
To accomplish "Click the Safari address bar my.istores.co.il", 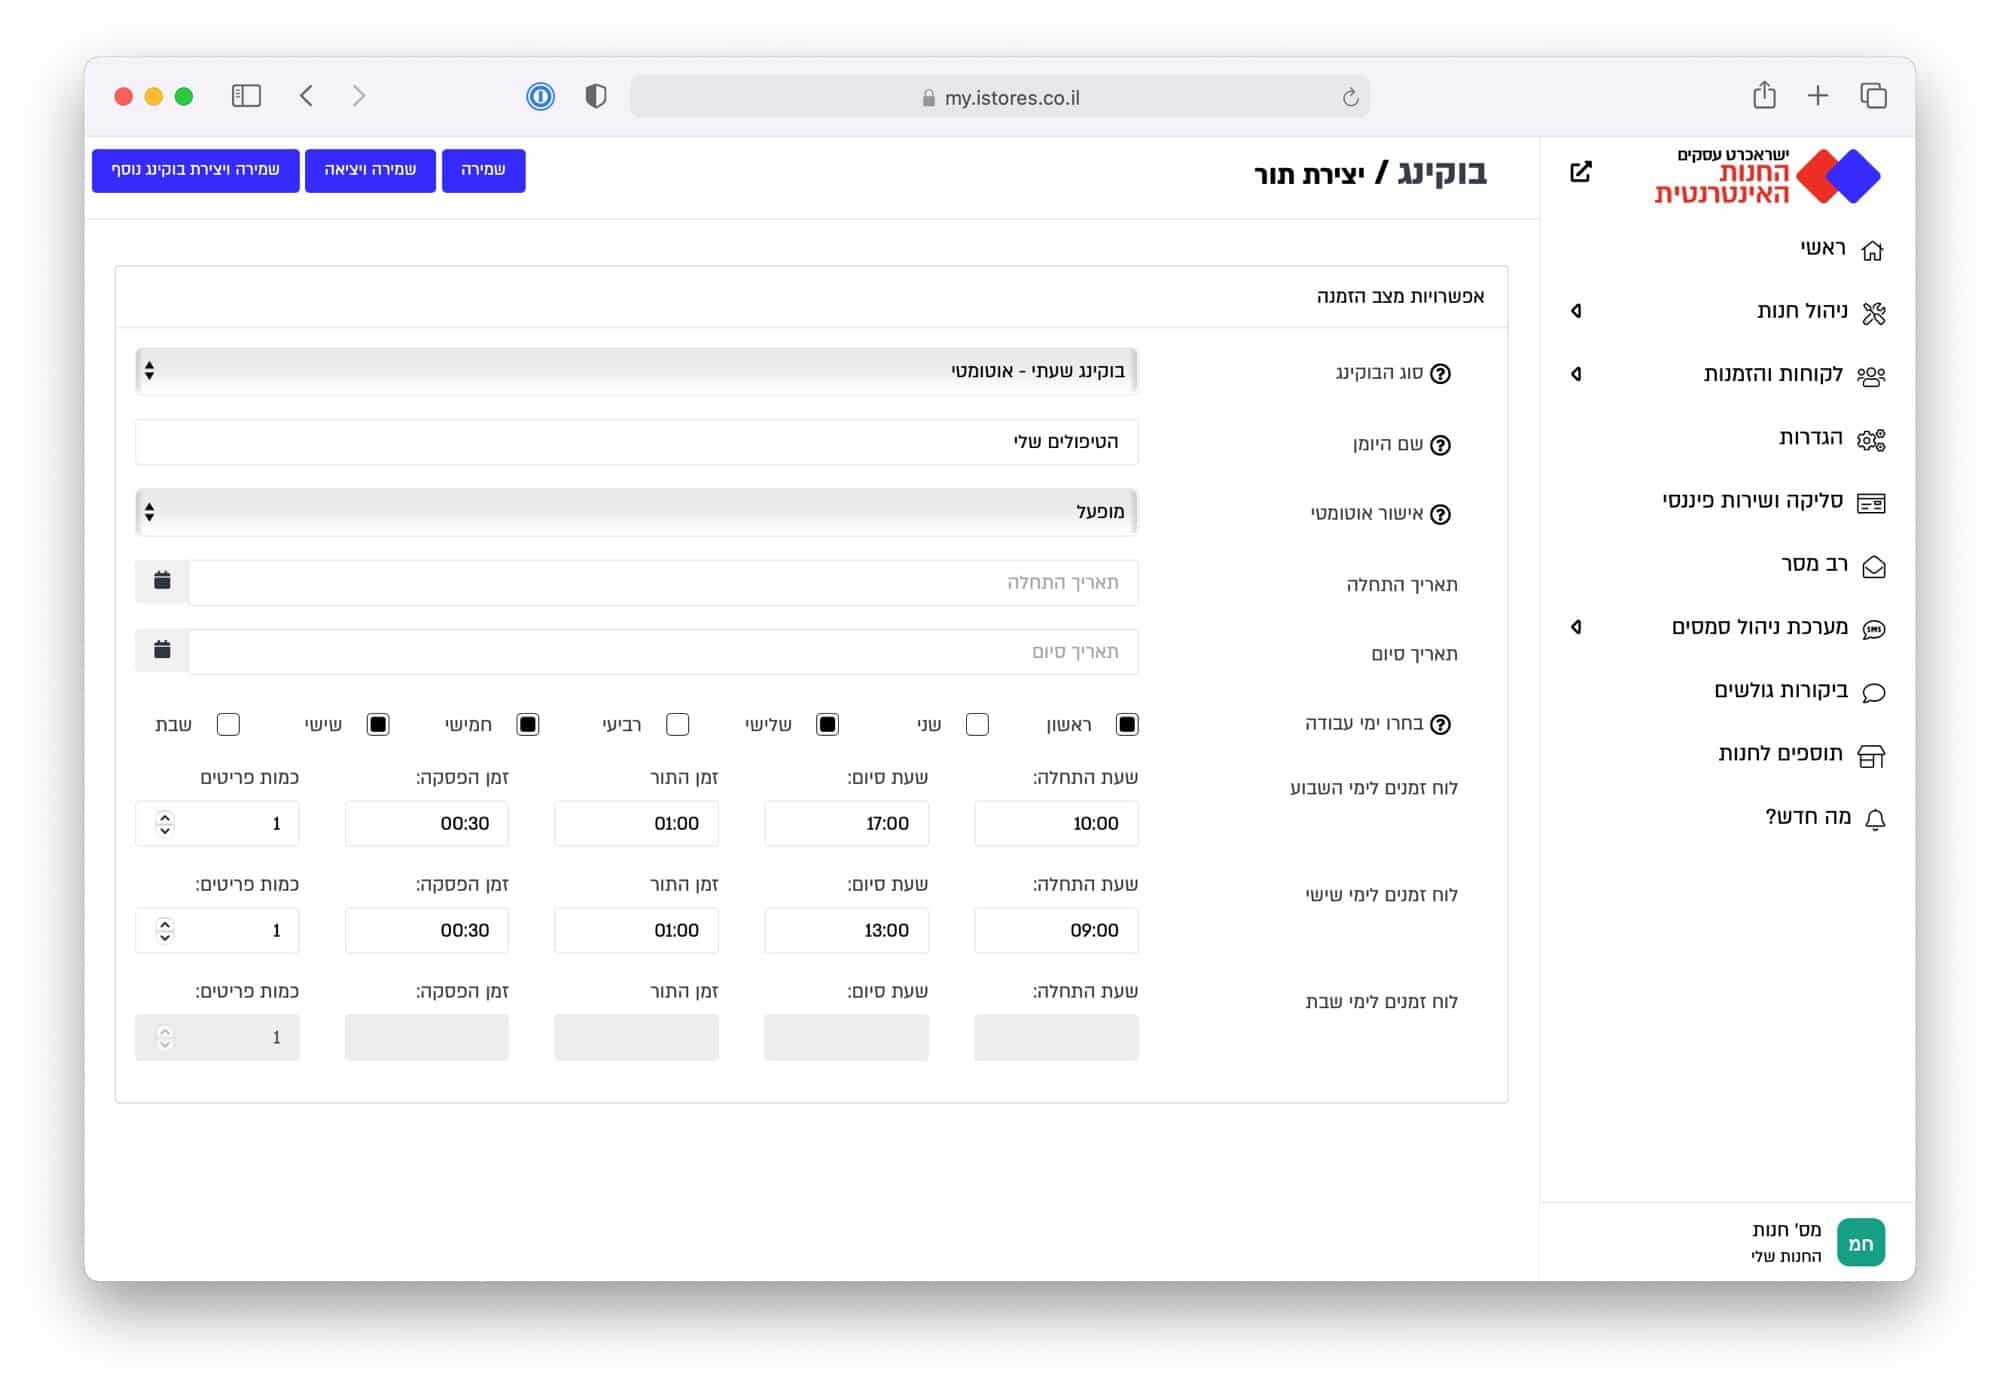I will pos(1000,97).
